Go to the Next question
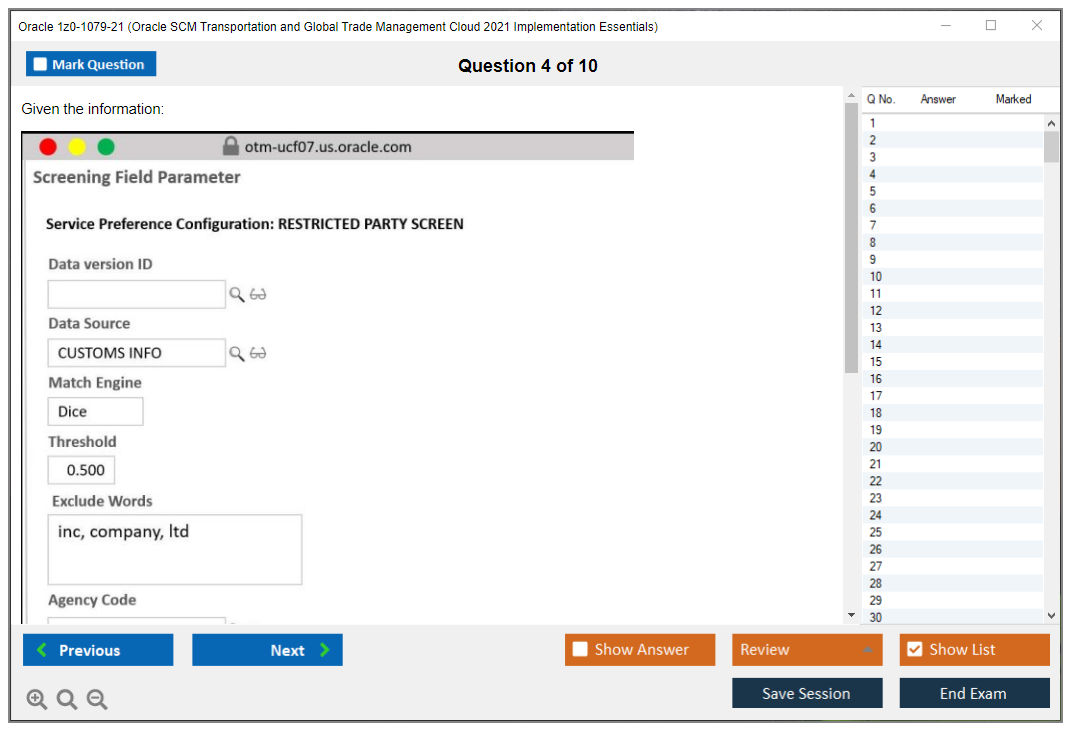This screenshot has height=735, width=1075. [267, 650]
